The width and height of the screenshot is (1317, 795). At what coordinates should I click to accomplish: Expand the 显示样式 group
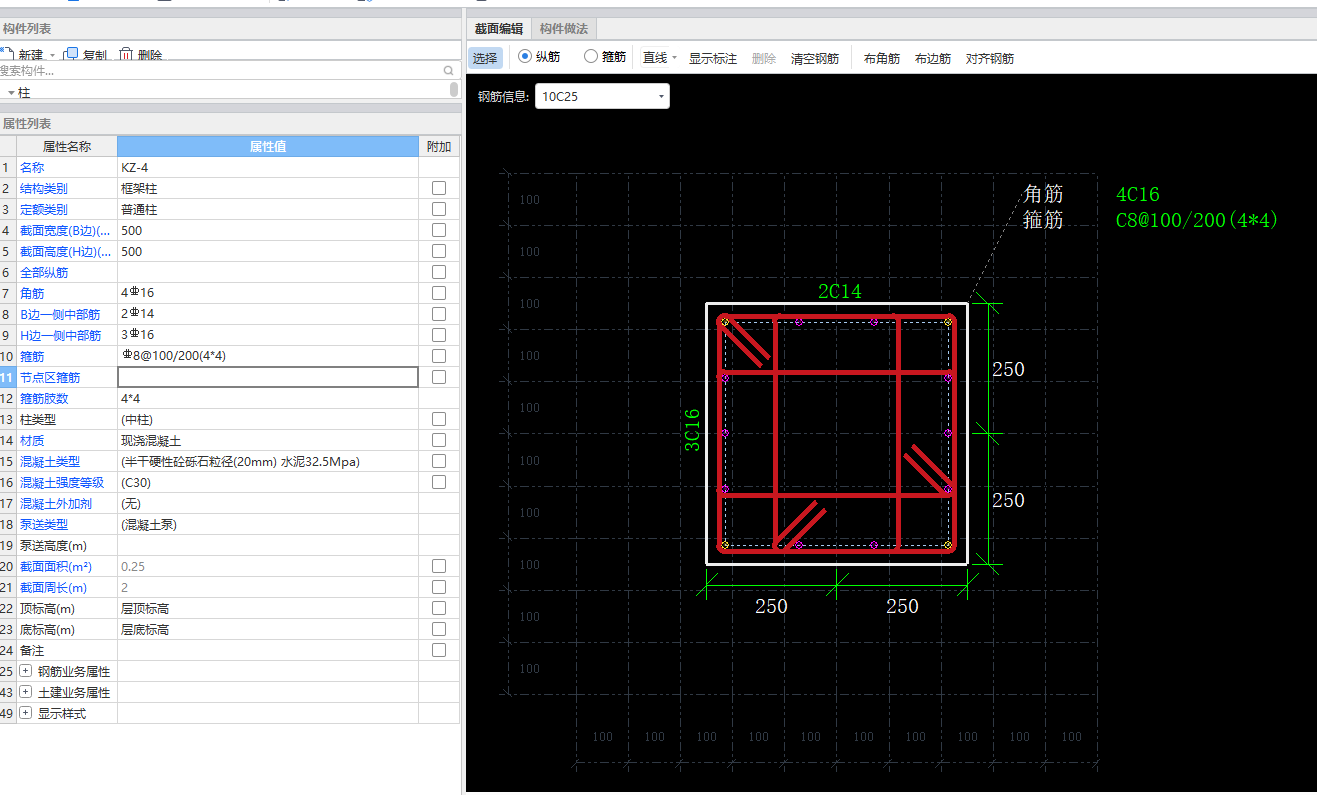click(26, 713)
